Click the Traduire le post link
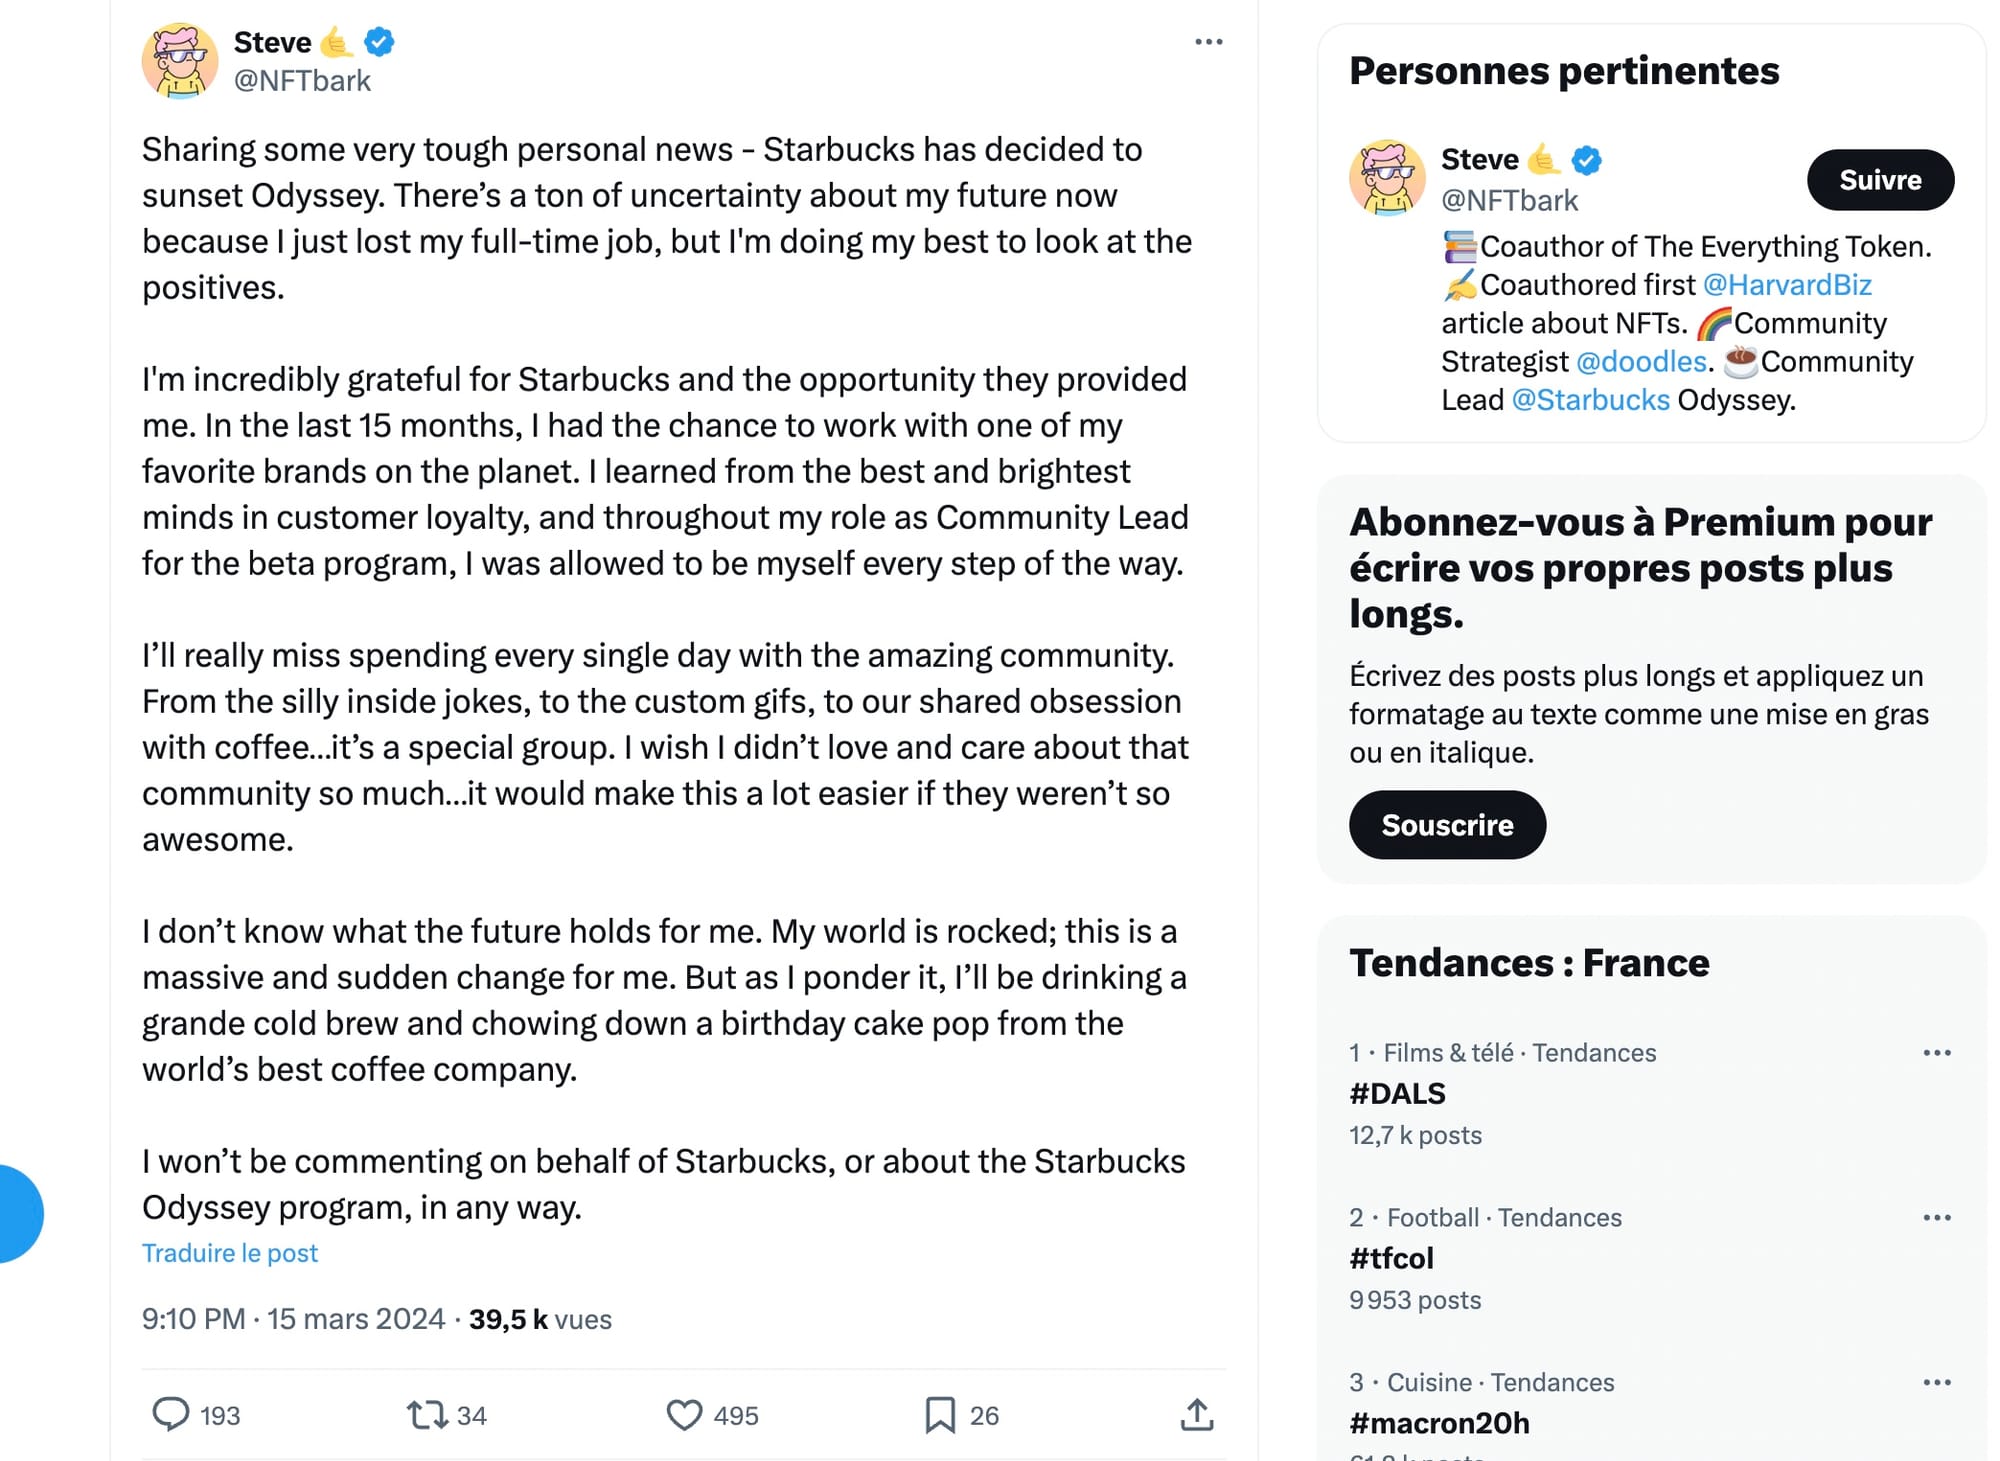 click(x=230, y=1253)
